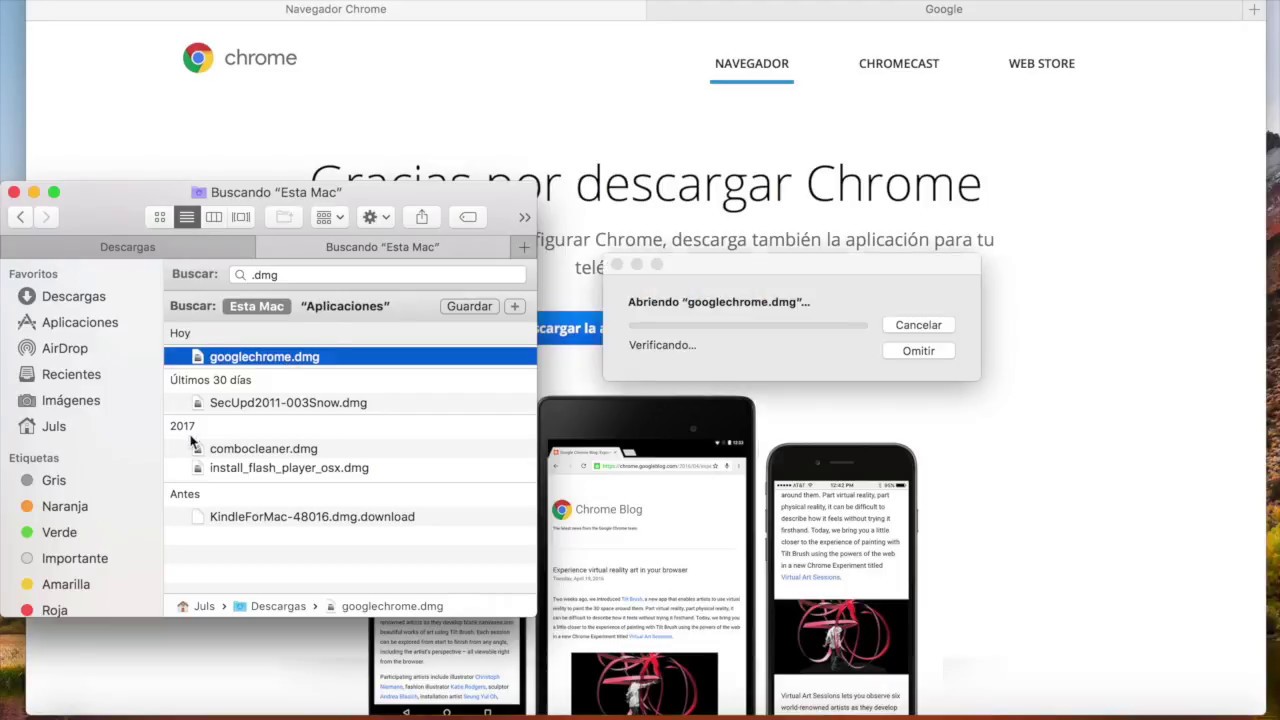Click Juls in the path bar
1280x720 pixels.
click(x=196, y=606)
